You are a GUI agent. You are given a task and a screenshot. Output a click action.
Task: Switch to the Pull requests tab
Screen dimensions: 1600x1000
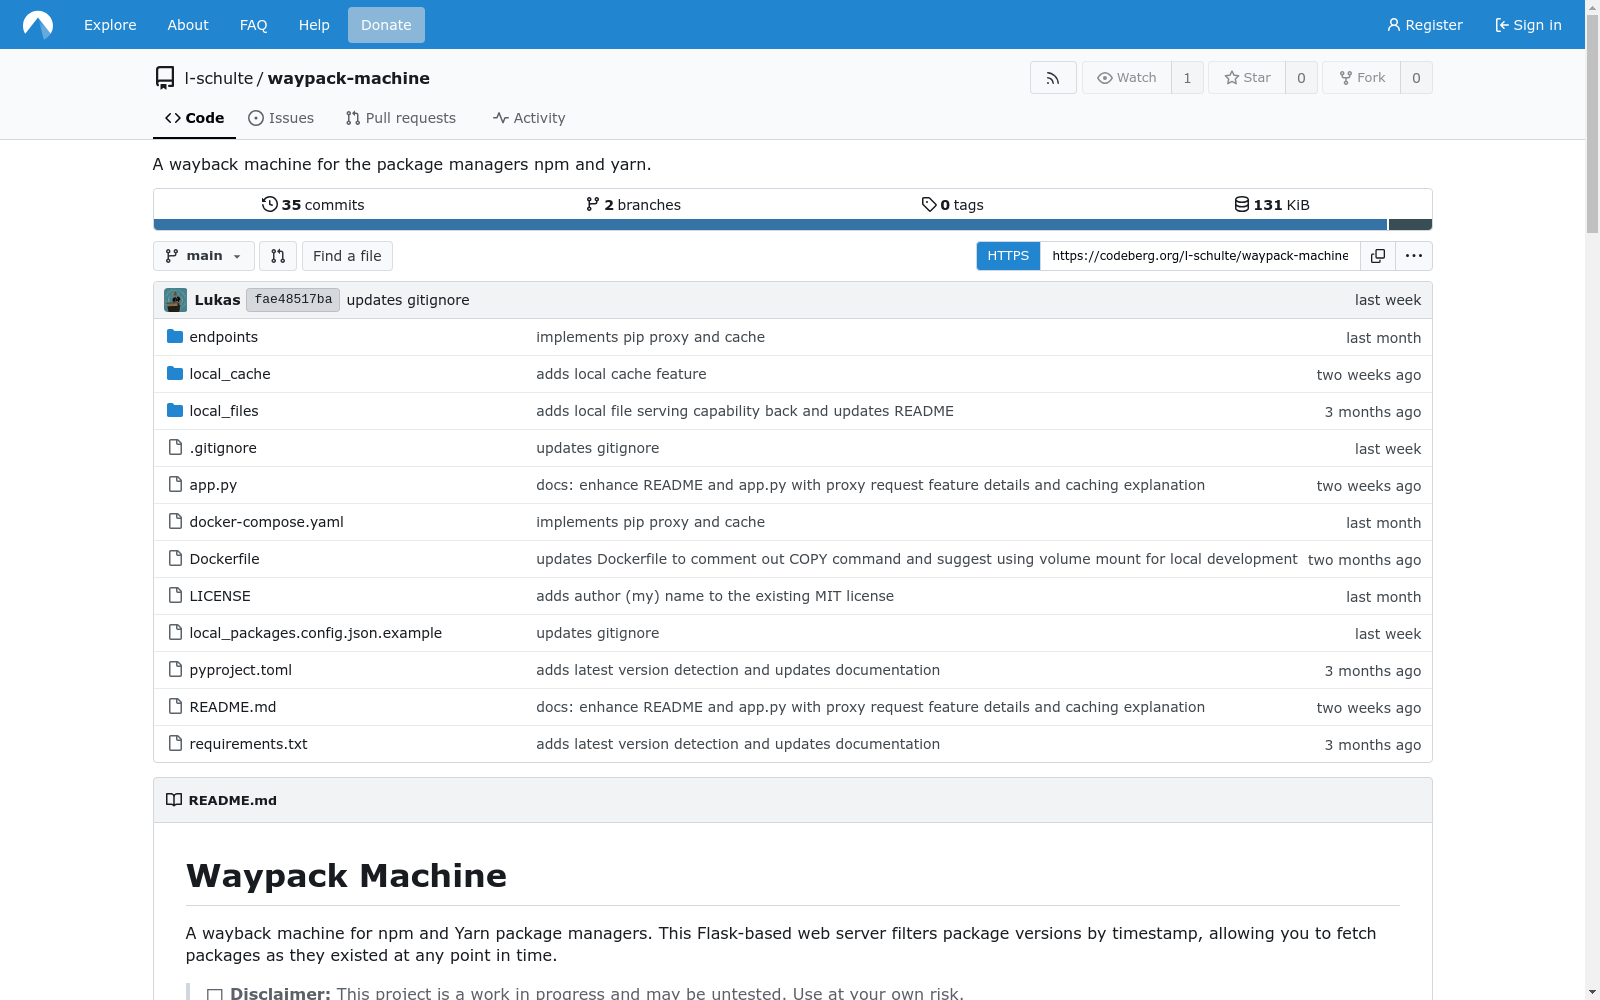(x=400, y=118)
